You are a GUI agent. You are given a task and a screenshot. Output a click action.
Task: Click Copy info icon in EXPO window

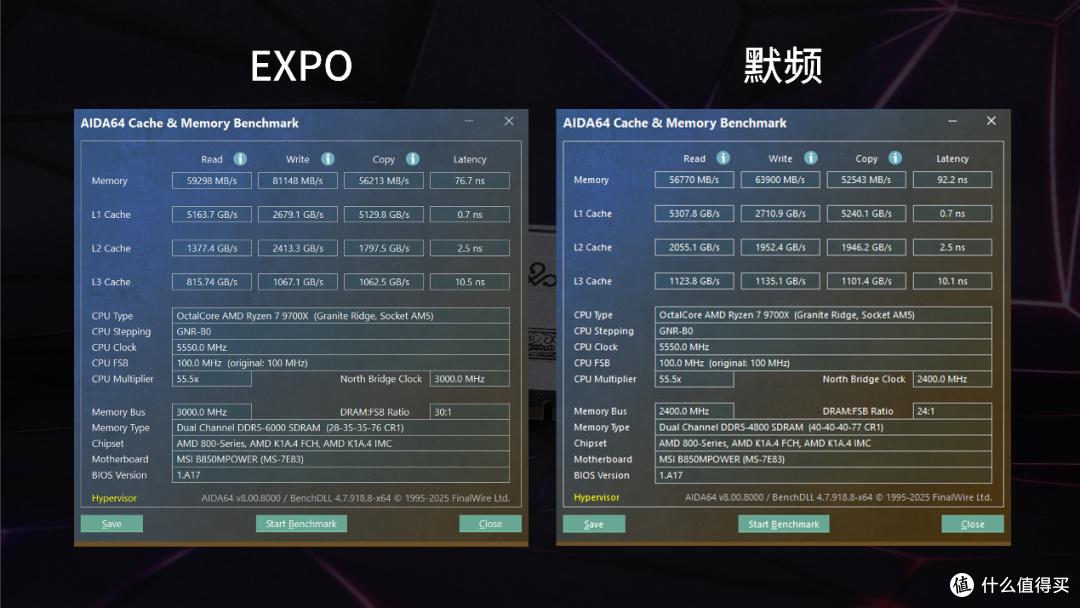coord(413,159)
